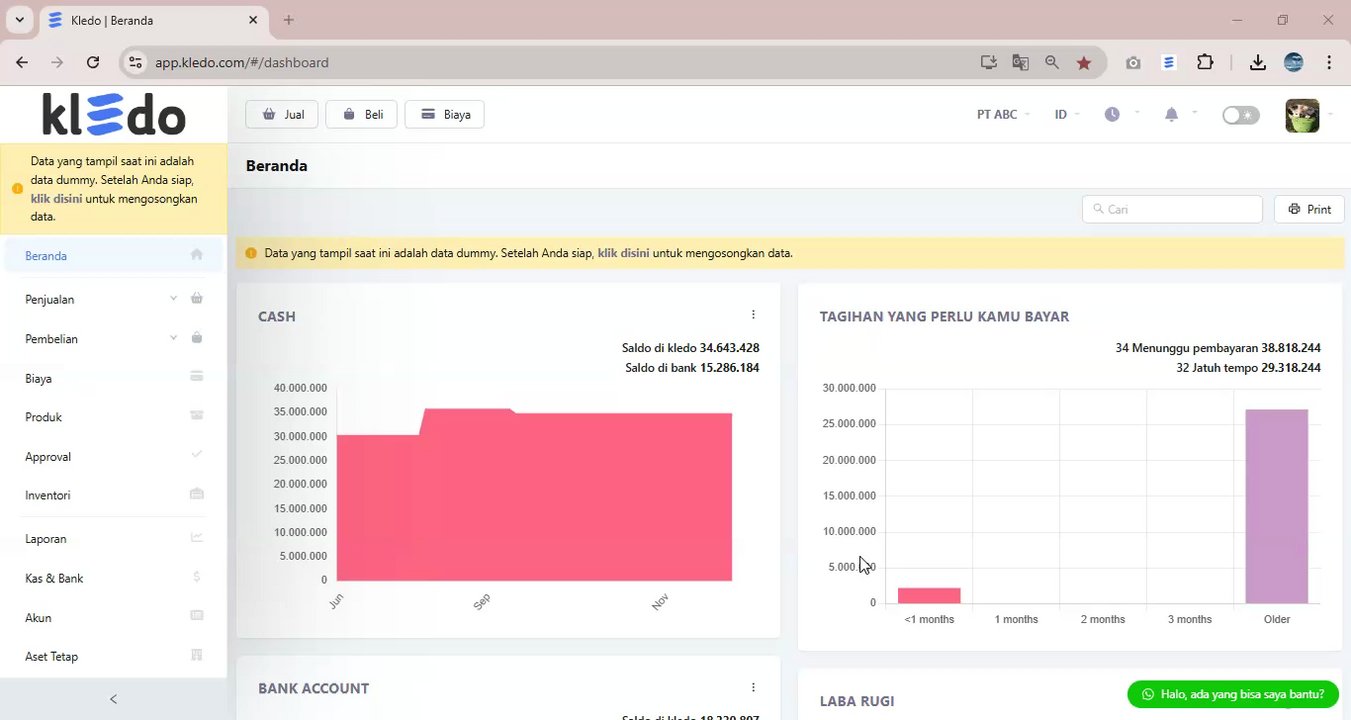Select Produk in the sidebar
Screen dimensions: 1351x720
click(x=113, y=417)
